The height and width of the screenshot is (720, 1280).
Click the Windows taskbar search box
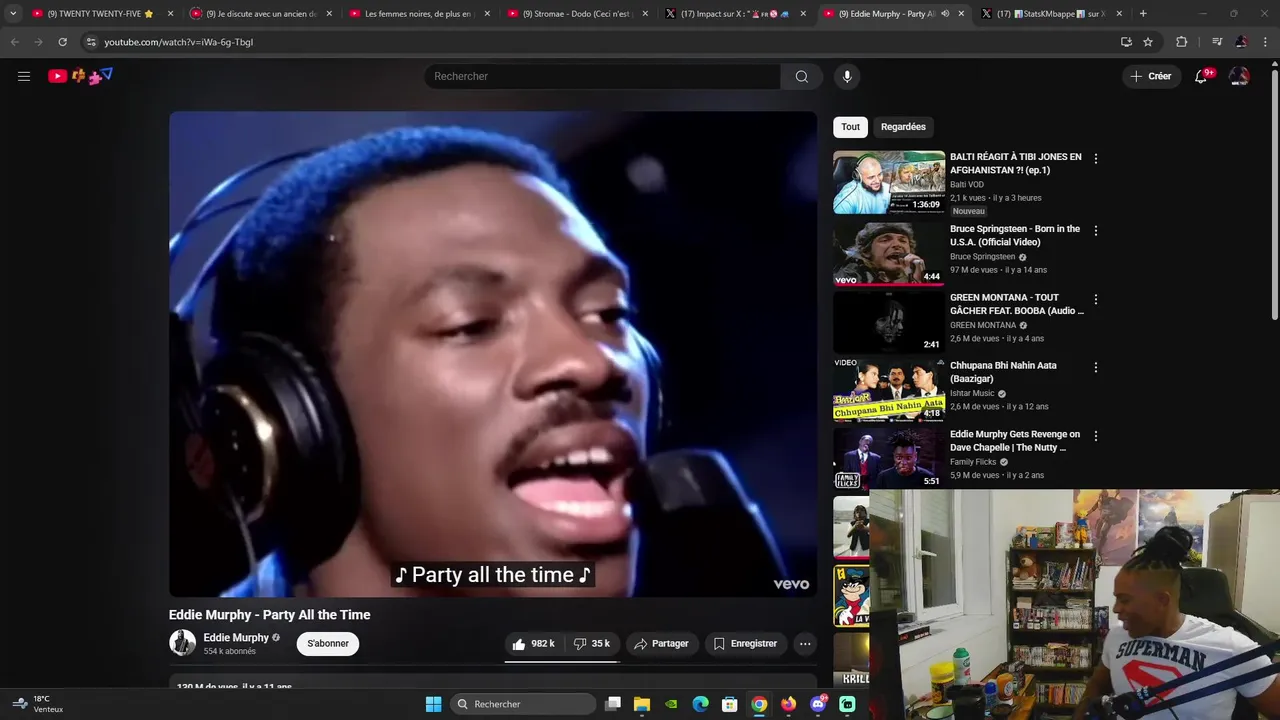click(x=523, y=704)
